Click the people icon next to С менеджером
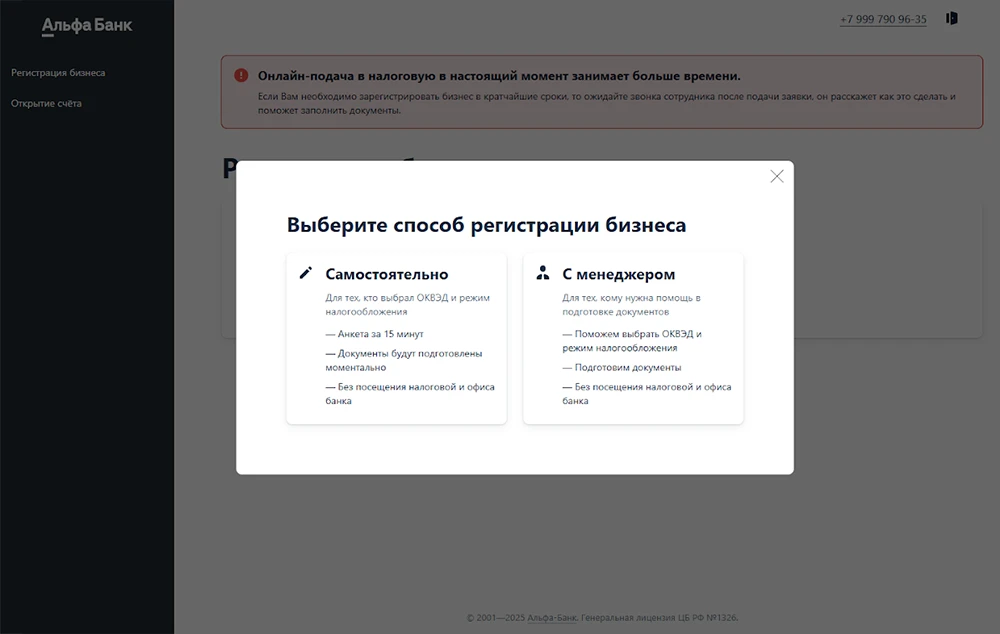This screenshot has height=634, width=1000. [543, 273]
